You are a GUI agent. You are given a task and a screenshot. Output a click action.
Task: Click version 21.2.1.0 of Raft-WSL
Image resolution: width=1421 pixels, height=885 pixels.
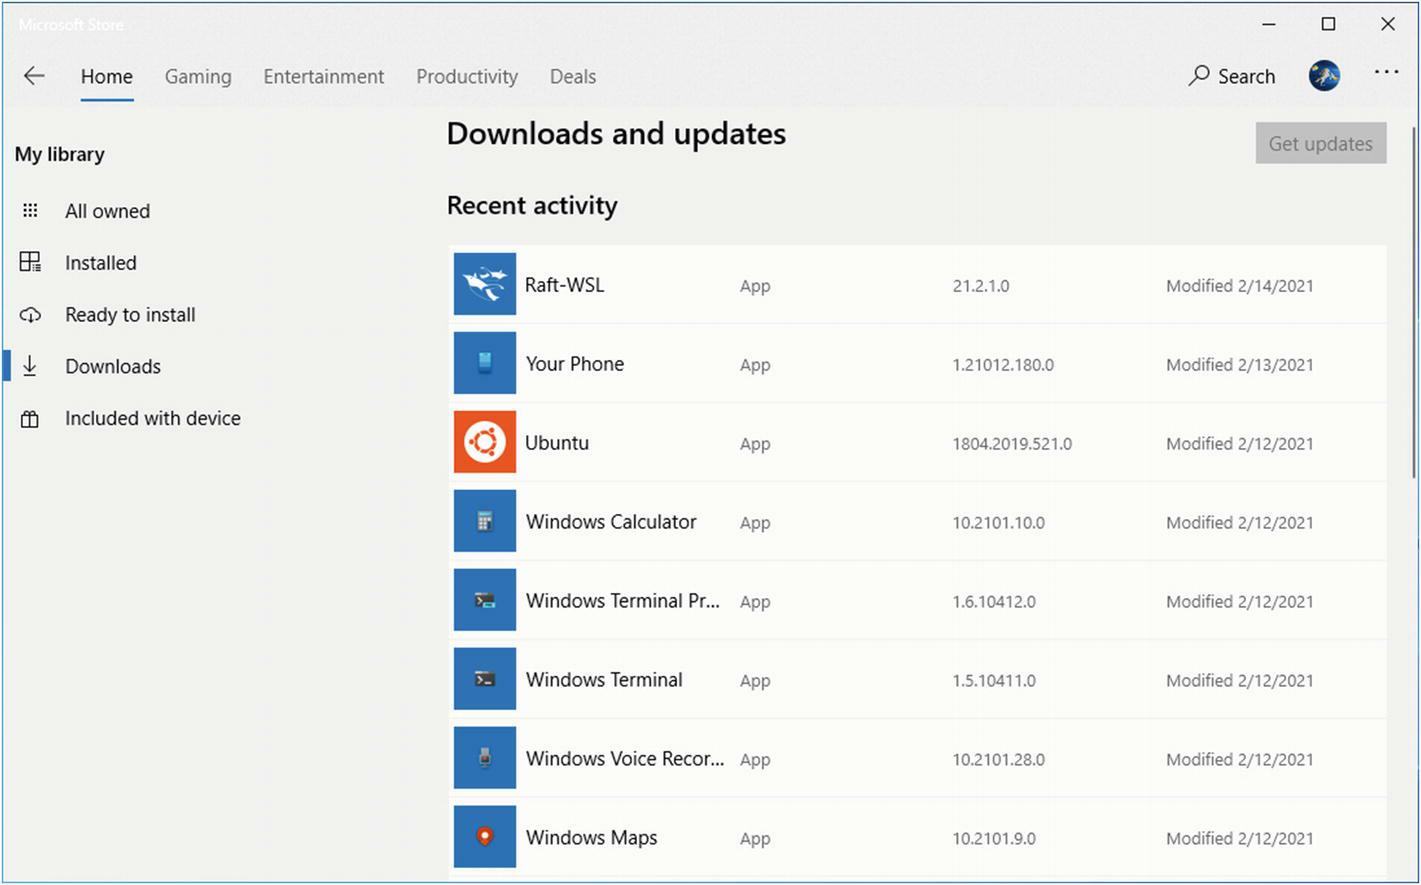click(981, 286)
